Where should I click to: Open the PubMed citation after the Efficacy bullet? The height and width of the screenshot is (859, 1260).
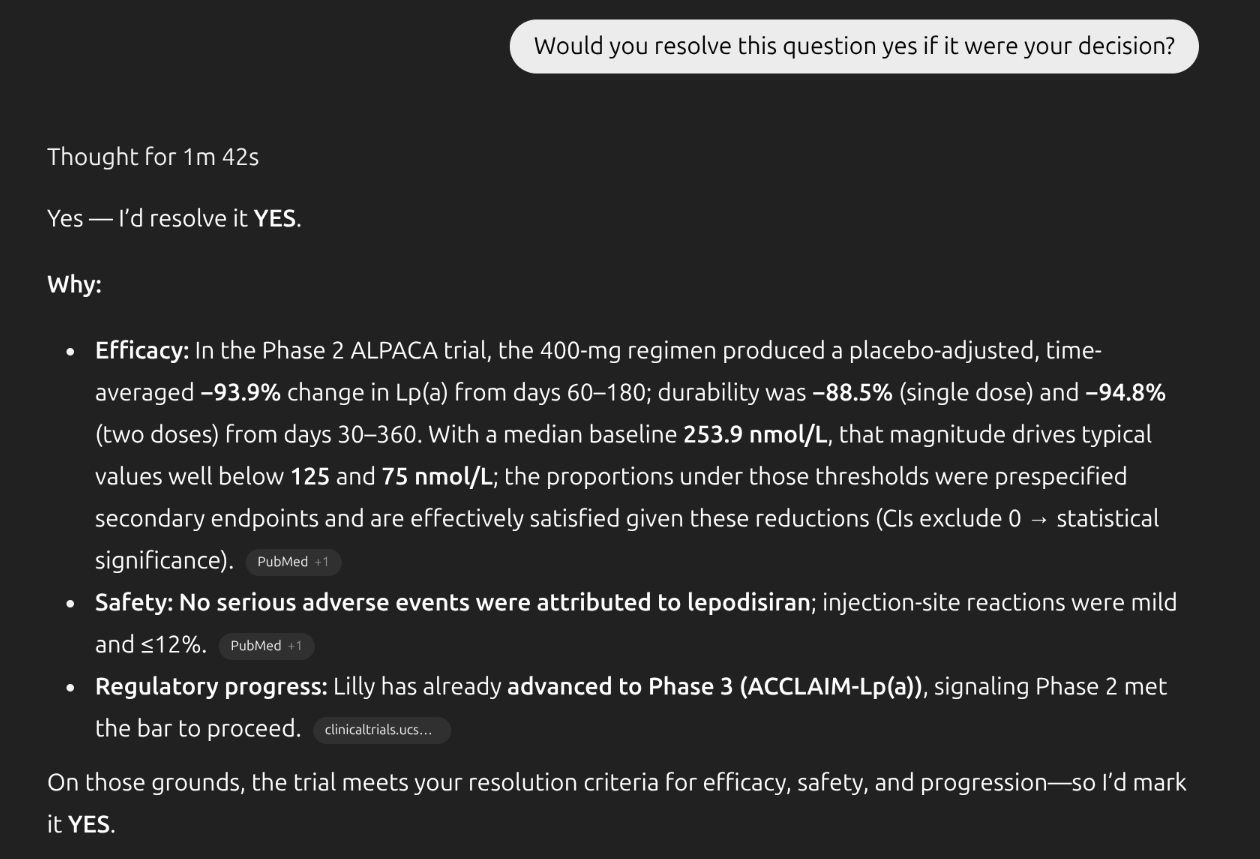282,562
